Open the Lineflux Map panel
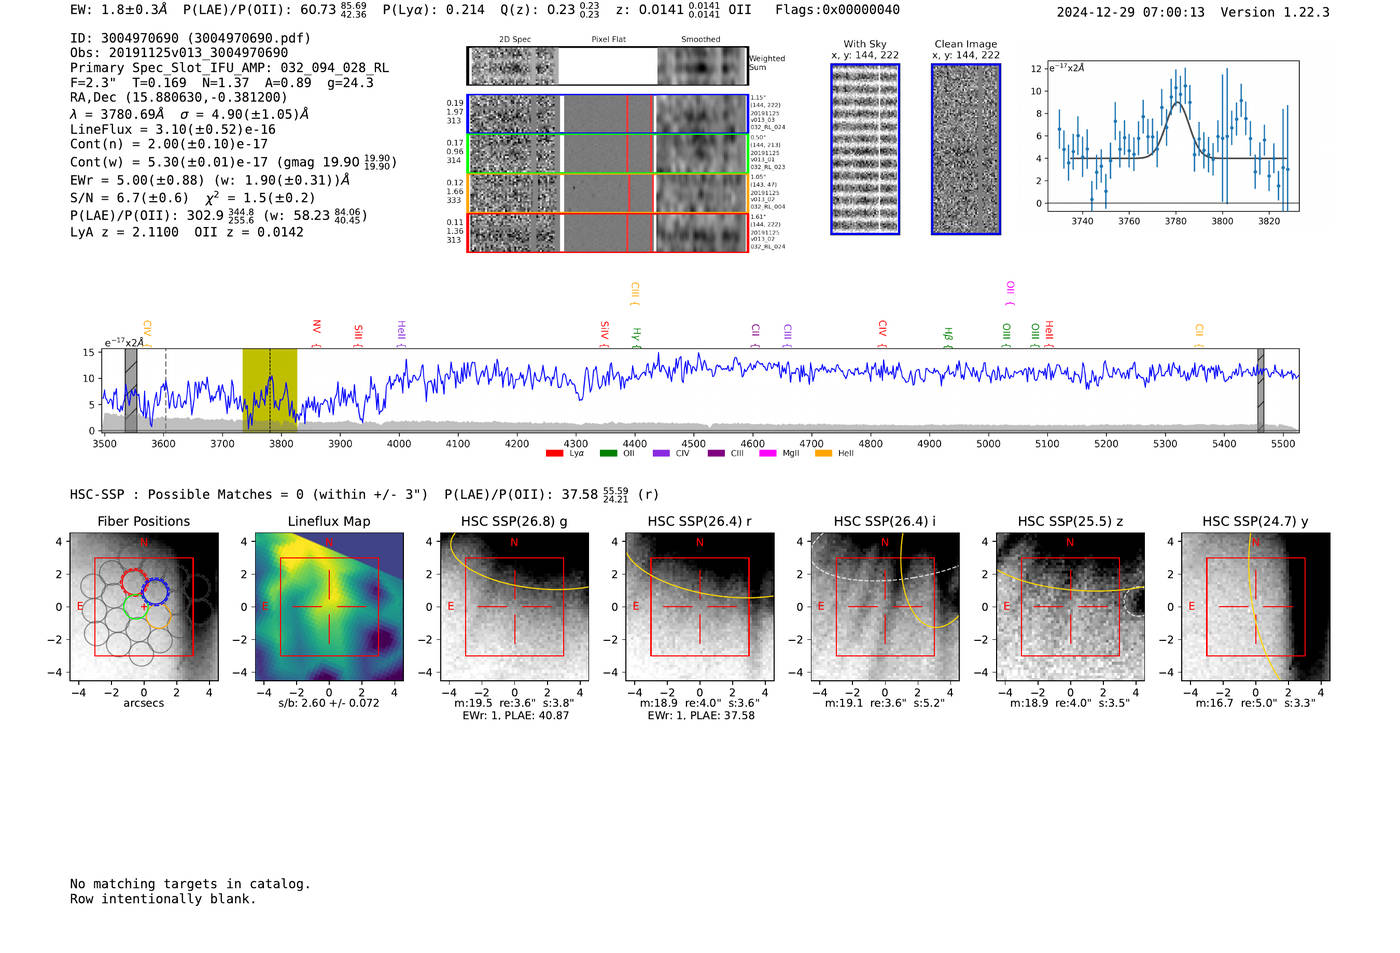1400x953 pixels. [329, 607]
